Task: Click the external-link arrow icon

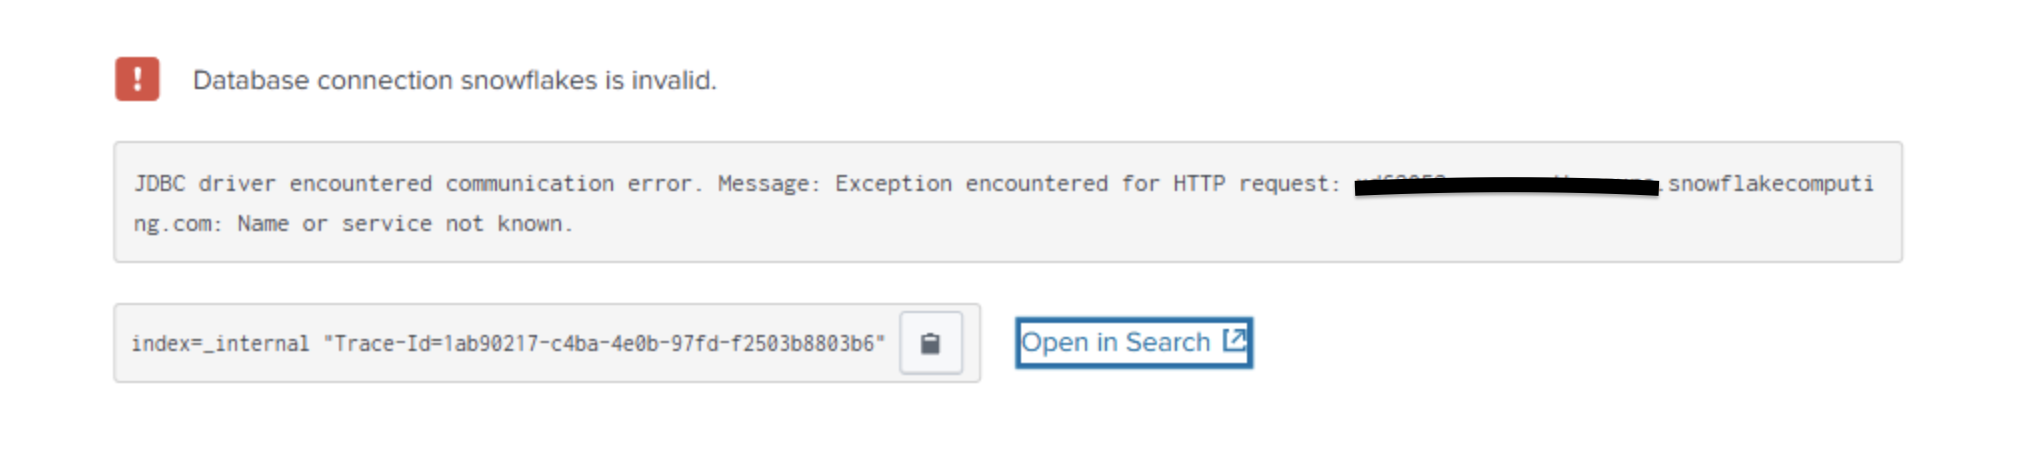Action: tap(1235, 340)
